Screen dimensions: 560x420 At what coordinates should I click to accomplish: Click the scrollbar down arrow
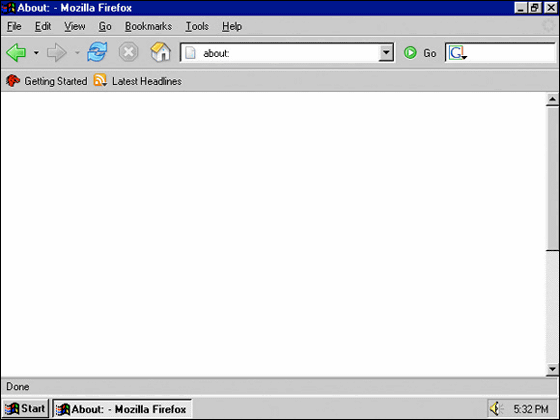click(x=552, y=369)
